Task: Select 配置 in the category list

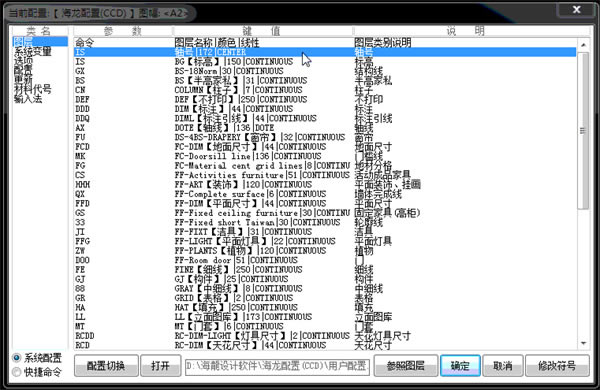Action: 40,70
